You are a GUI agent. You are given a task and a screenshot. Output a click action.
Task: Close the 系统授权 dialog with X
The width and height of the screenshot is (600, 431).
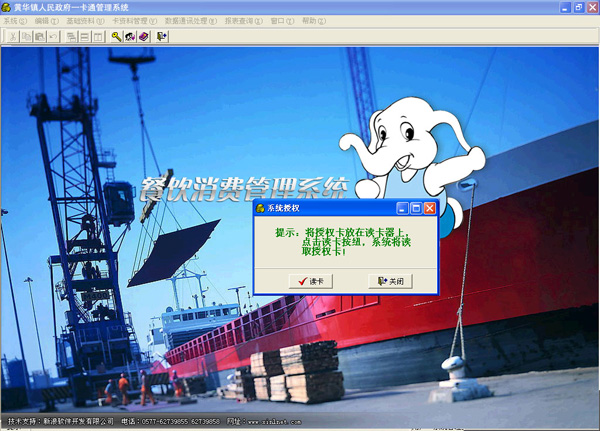pos(429,208)
